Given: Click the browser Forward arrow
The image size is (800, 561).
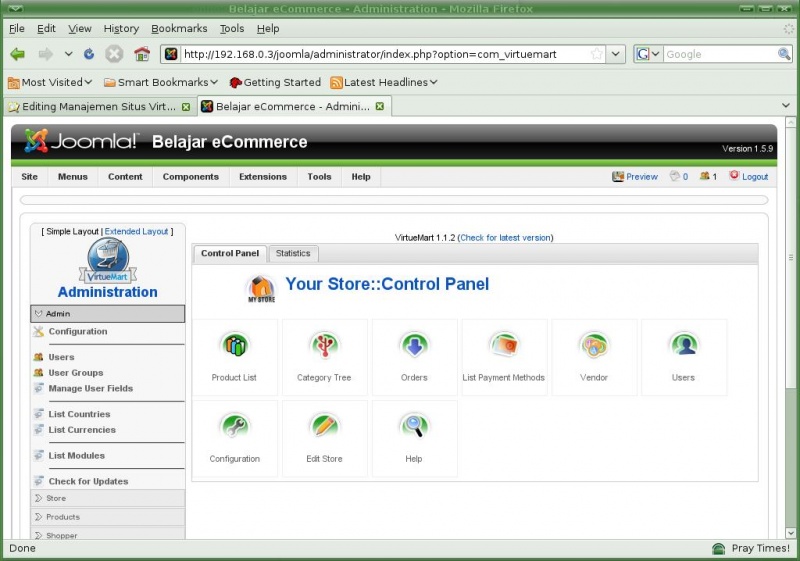Looking at the screenshot, I should (x=45, y=54).
